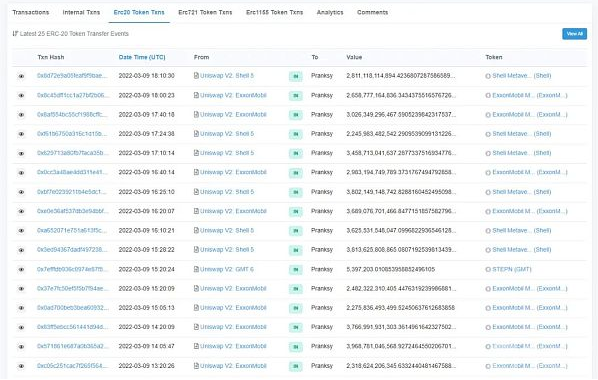Click date 2022-03-09 15:20:09 cell
Viewport: 598px width, 380px height.
point(146,288)
